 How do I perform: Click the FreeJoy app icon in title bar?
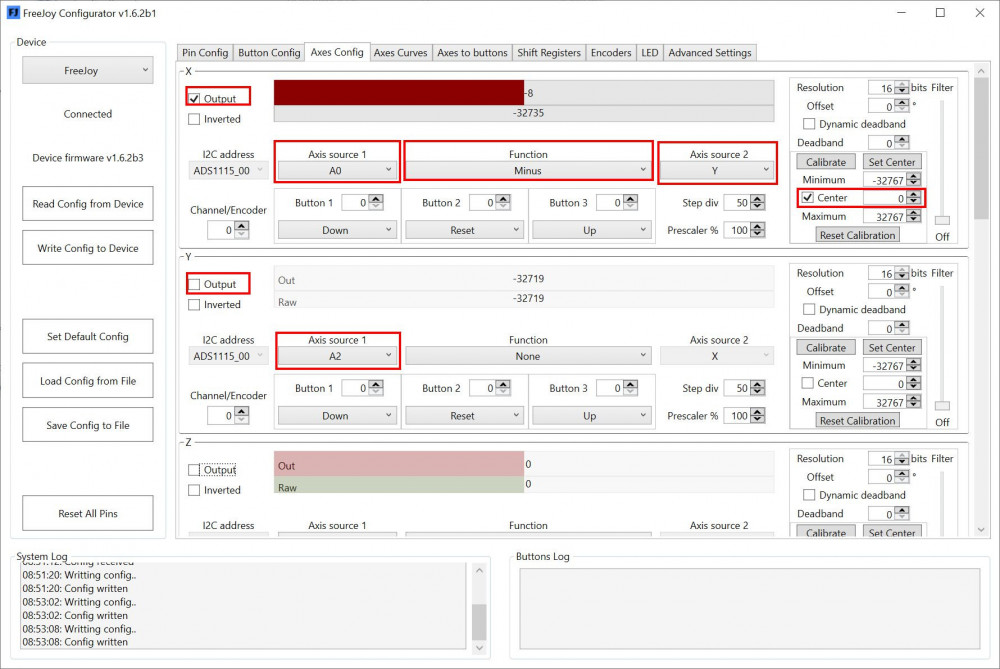click(x=12, y=13)
